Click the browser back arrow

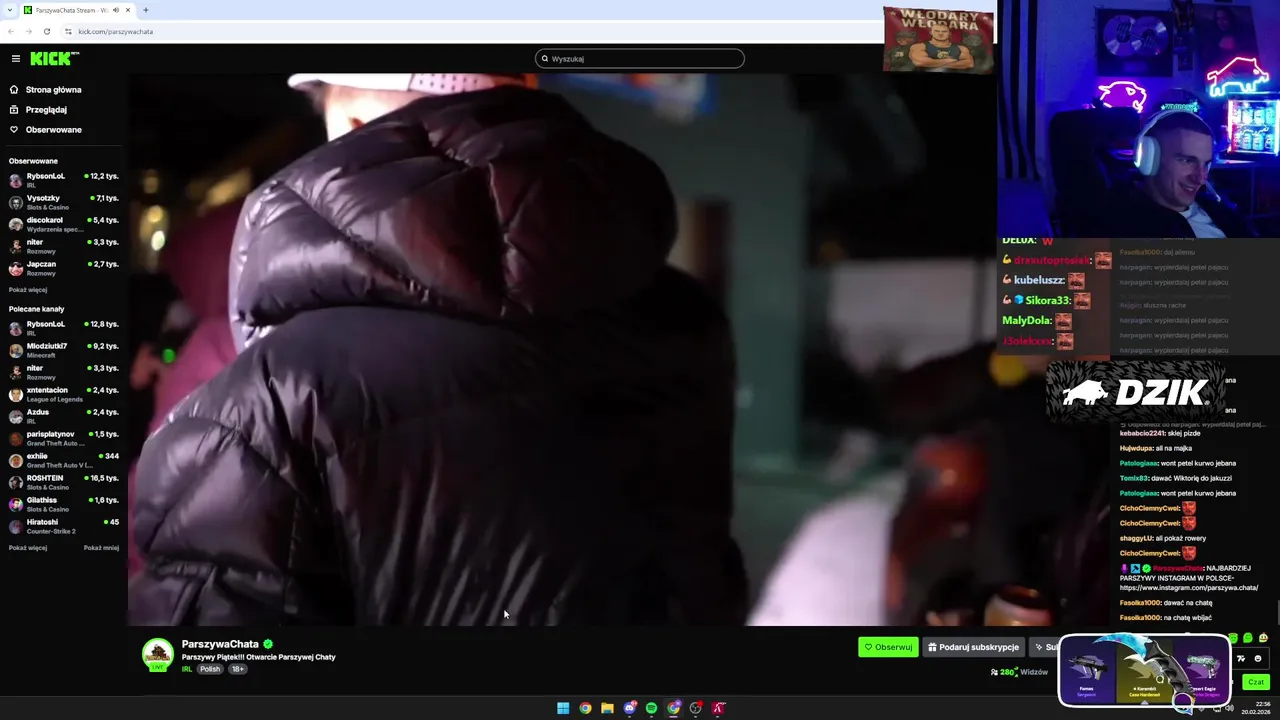coord(11,31)
